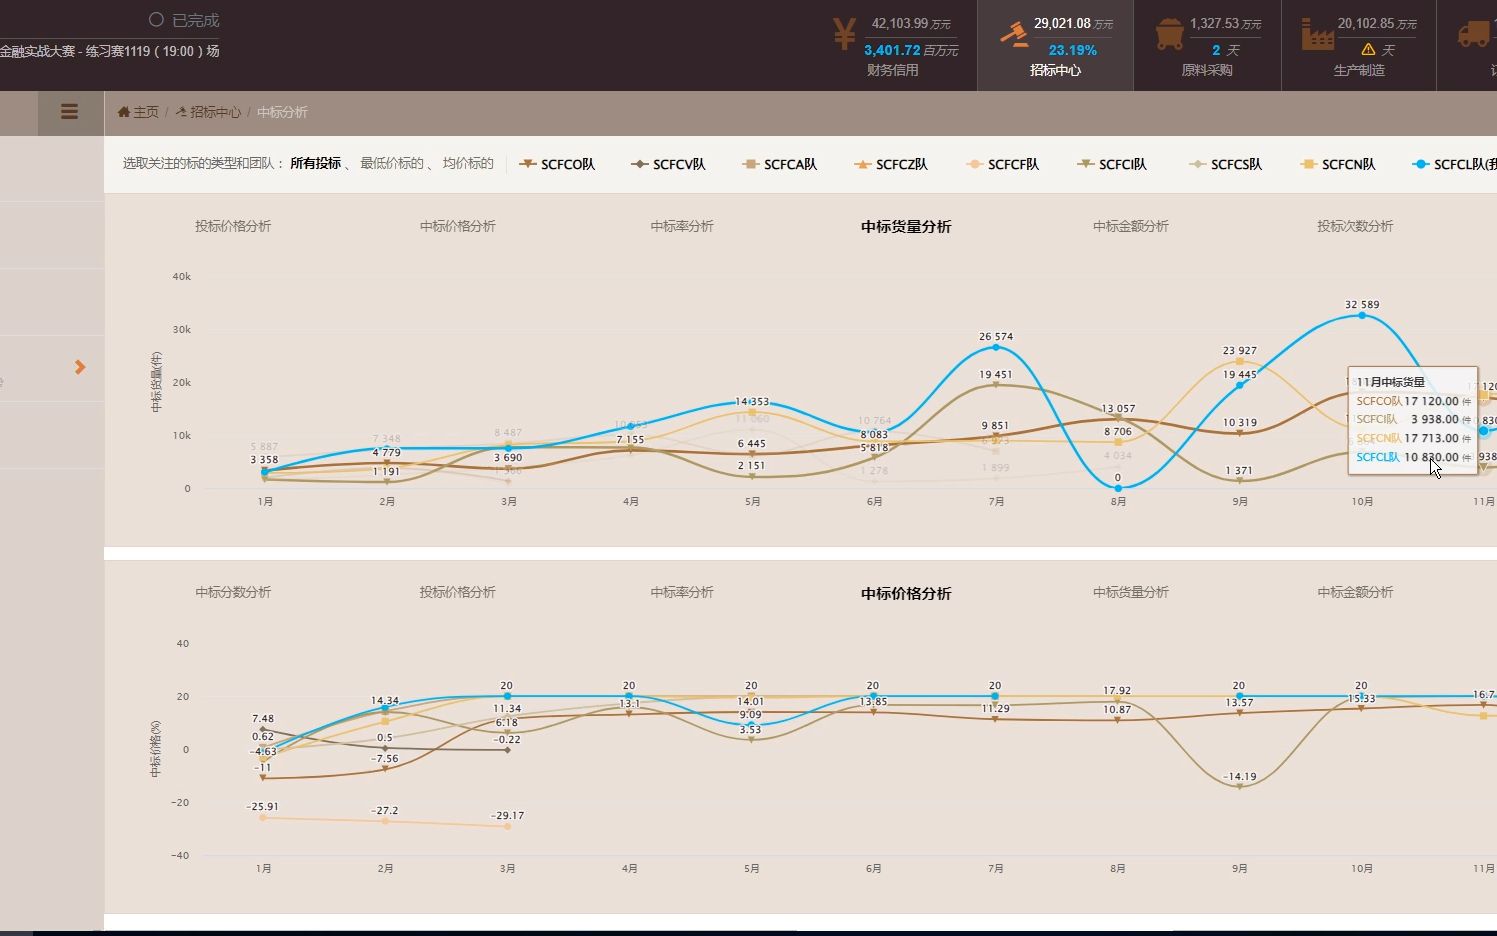This screenshot has height=936, width=1497.
Task: Open the 招标中心 module label
Action: pyautogui.click(x=1055, y=70)
